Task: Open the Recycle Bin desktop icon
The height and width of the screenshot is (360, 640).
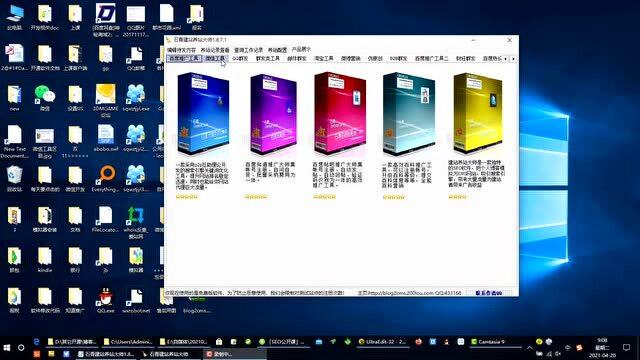Action: [x=14, y=179]
